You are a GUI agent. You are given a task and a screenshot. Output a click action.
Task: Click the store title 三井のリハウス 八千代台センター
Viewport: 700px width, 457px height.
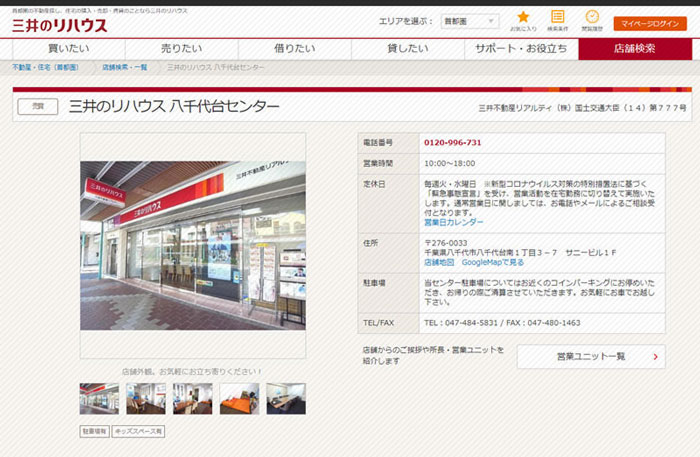pos(174,107)
